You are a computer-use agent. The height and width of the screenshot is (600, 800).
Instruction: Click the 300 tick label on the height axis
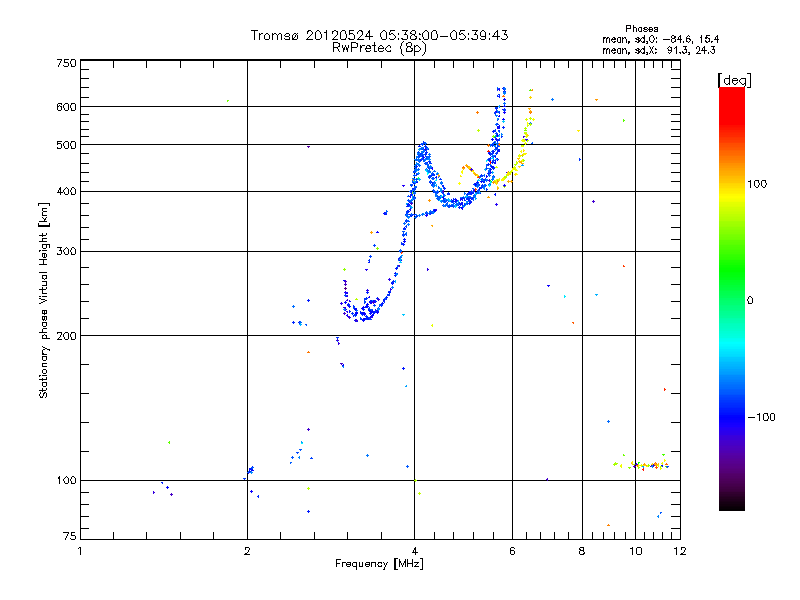[x=66, y=252]
